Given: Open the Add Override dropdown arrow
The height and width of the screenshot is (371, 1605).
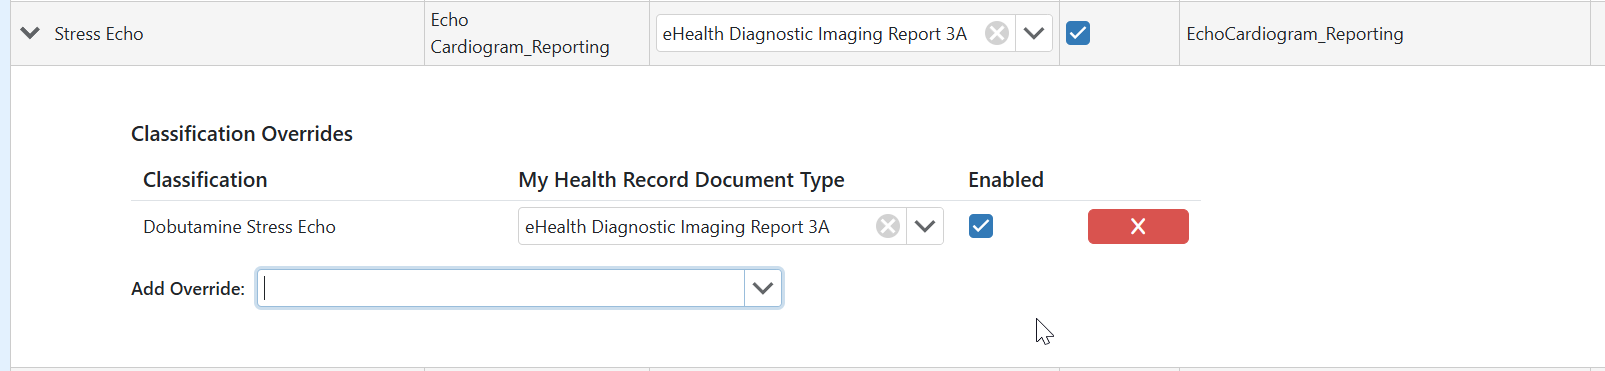Looking at the screenshot, I should coord(763,288).
